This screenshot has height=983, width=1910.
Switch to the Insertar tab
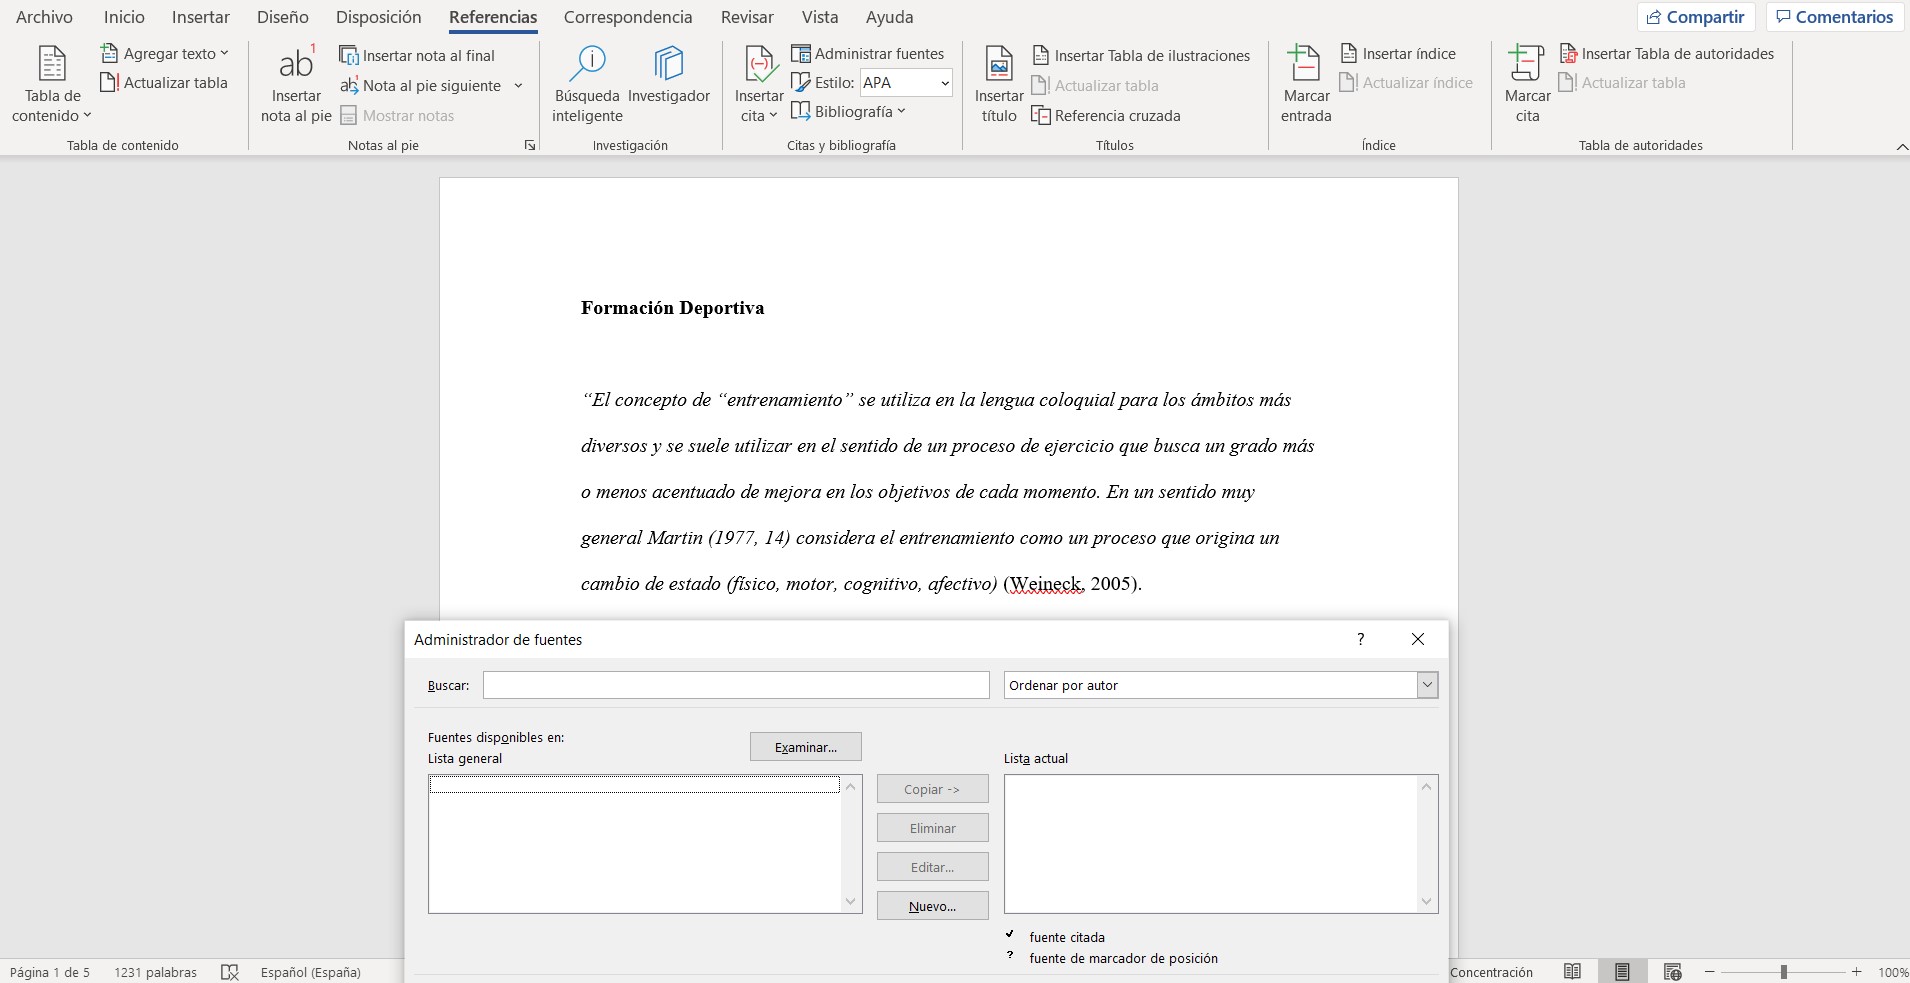[x=201, y=17]
